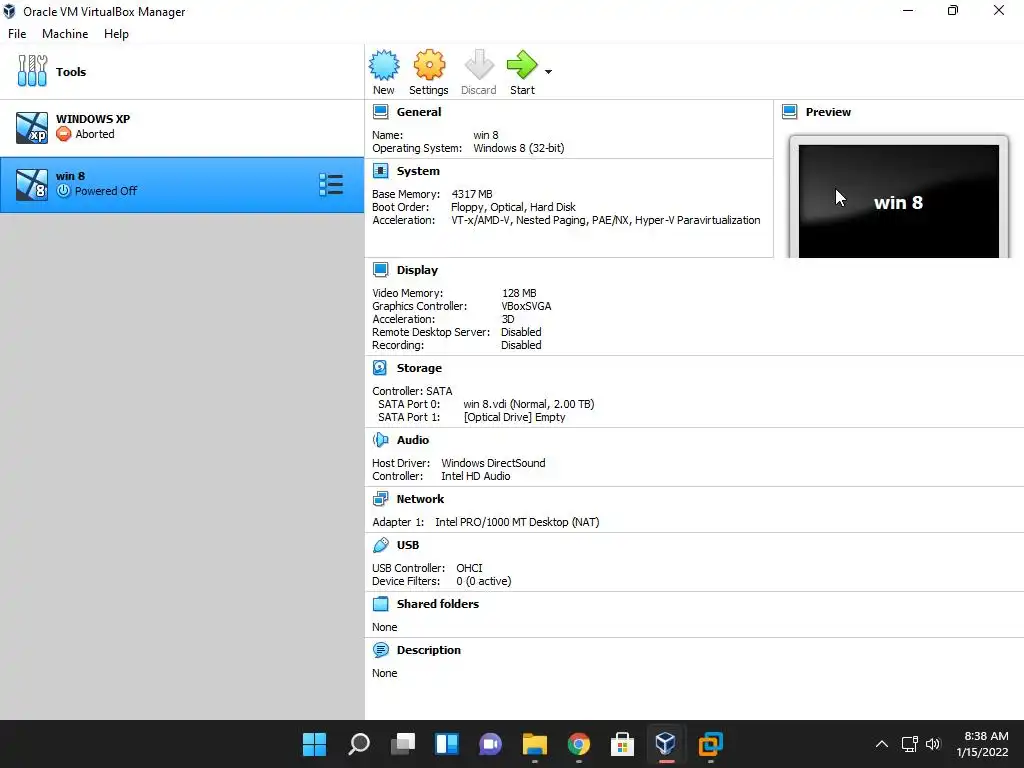Click the Storage section header

(419, 368)
